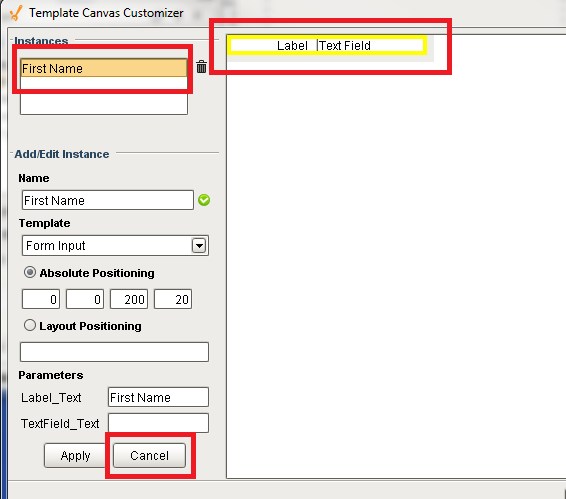566x499 pixels.
Task: Click the Layout Positioning text box
Action: (114, 352)
